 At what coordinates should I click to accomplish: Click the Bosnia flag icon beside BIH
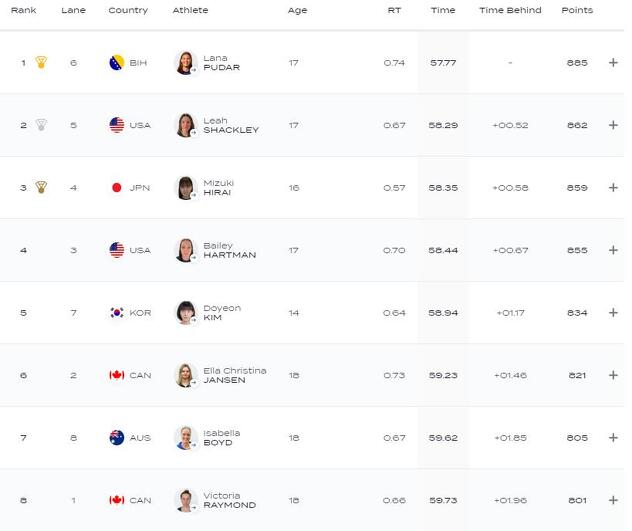[117, 62]
